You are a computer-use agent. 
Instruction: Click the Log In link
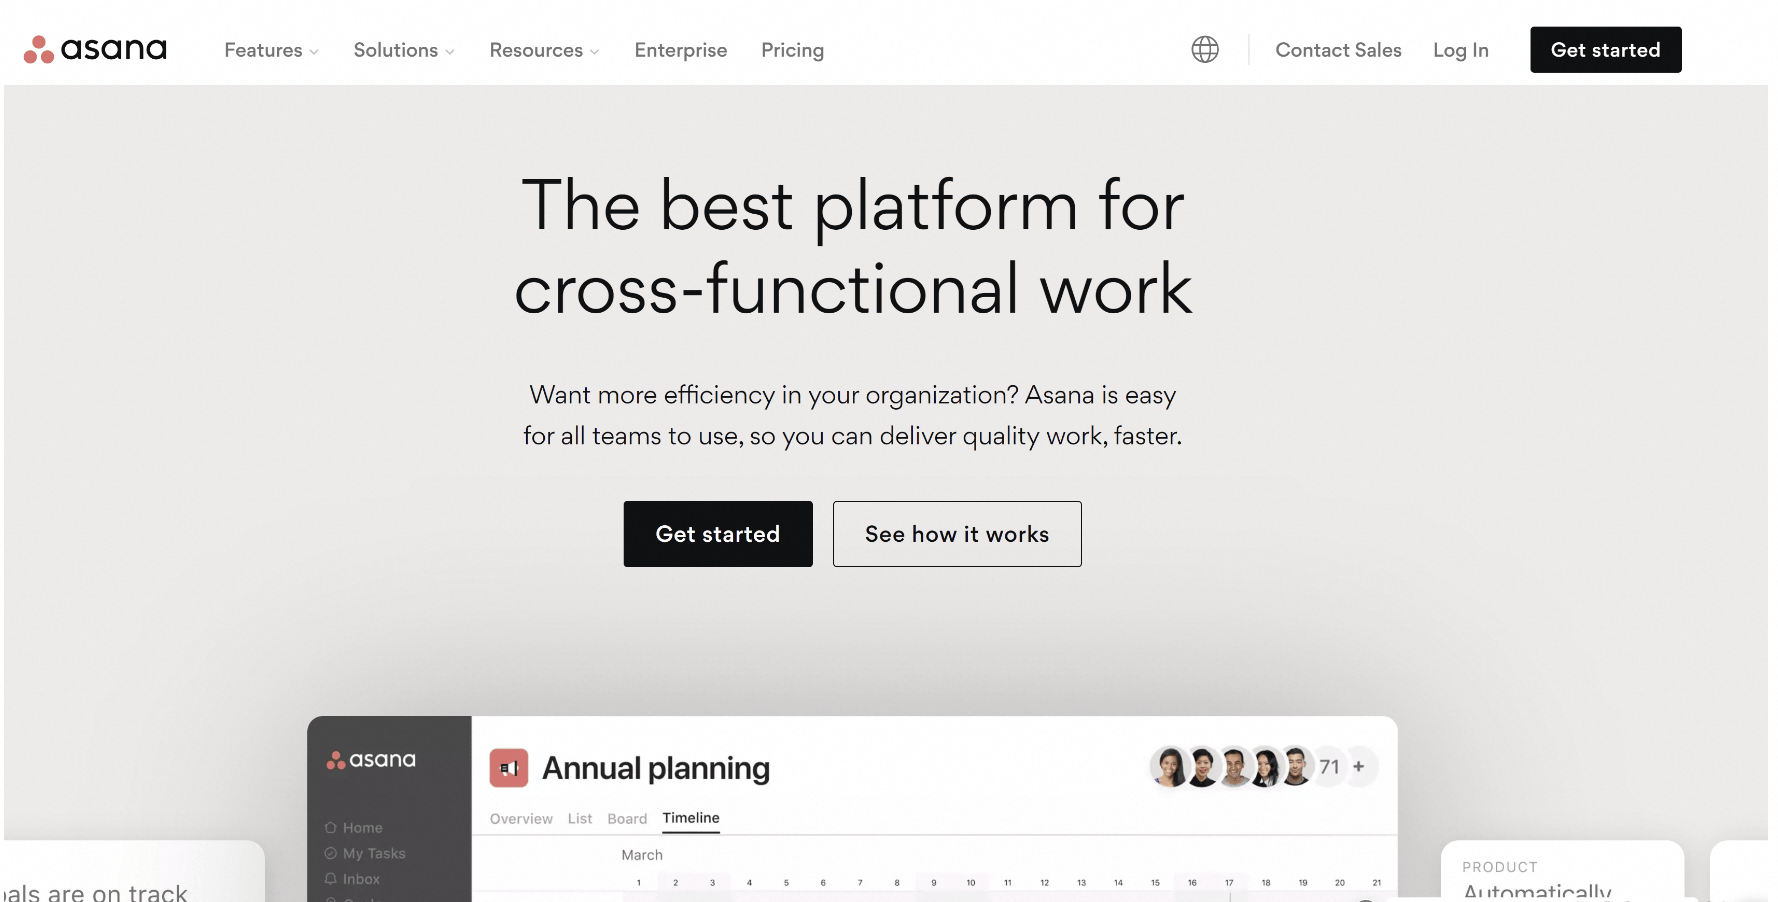(1461, 50)
